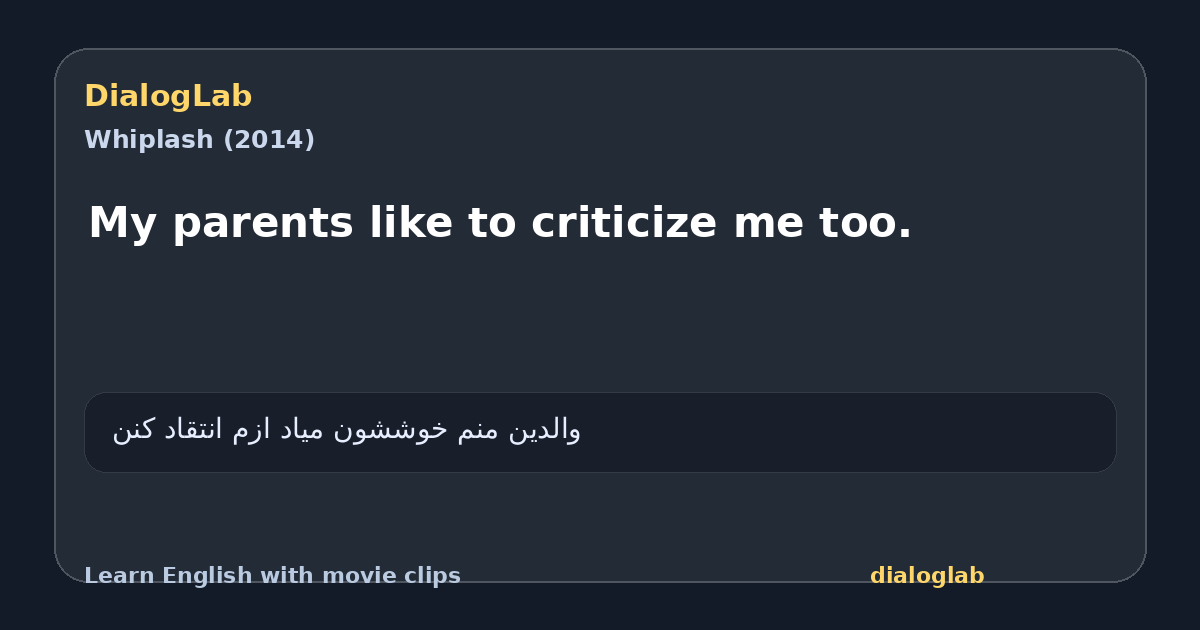Select the word "criticize" in the sentence
Image resolution: width=1200 pixels, height=630 pixels.
tap(624, 222)
